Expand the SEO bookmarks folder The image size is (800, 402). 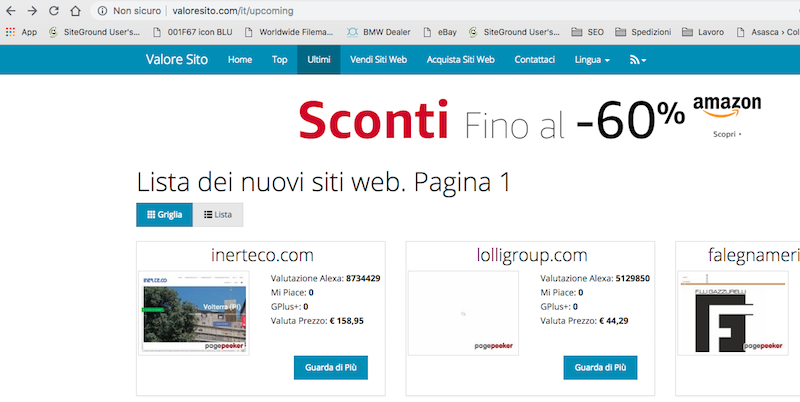point(587,32)
